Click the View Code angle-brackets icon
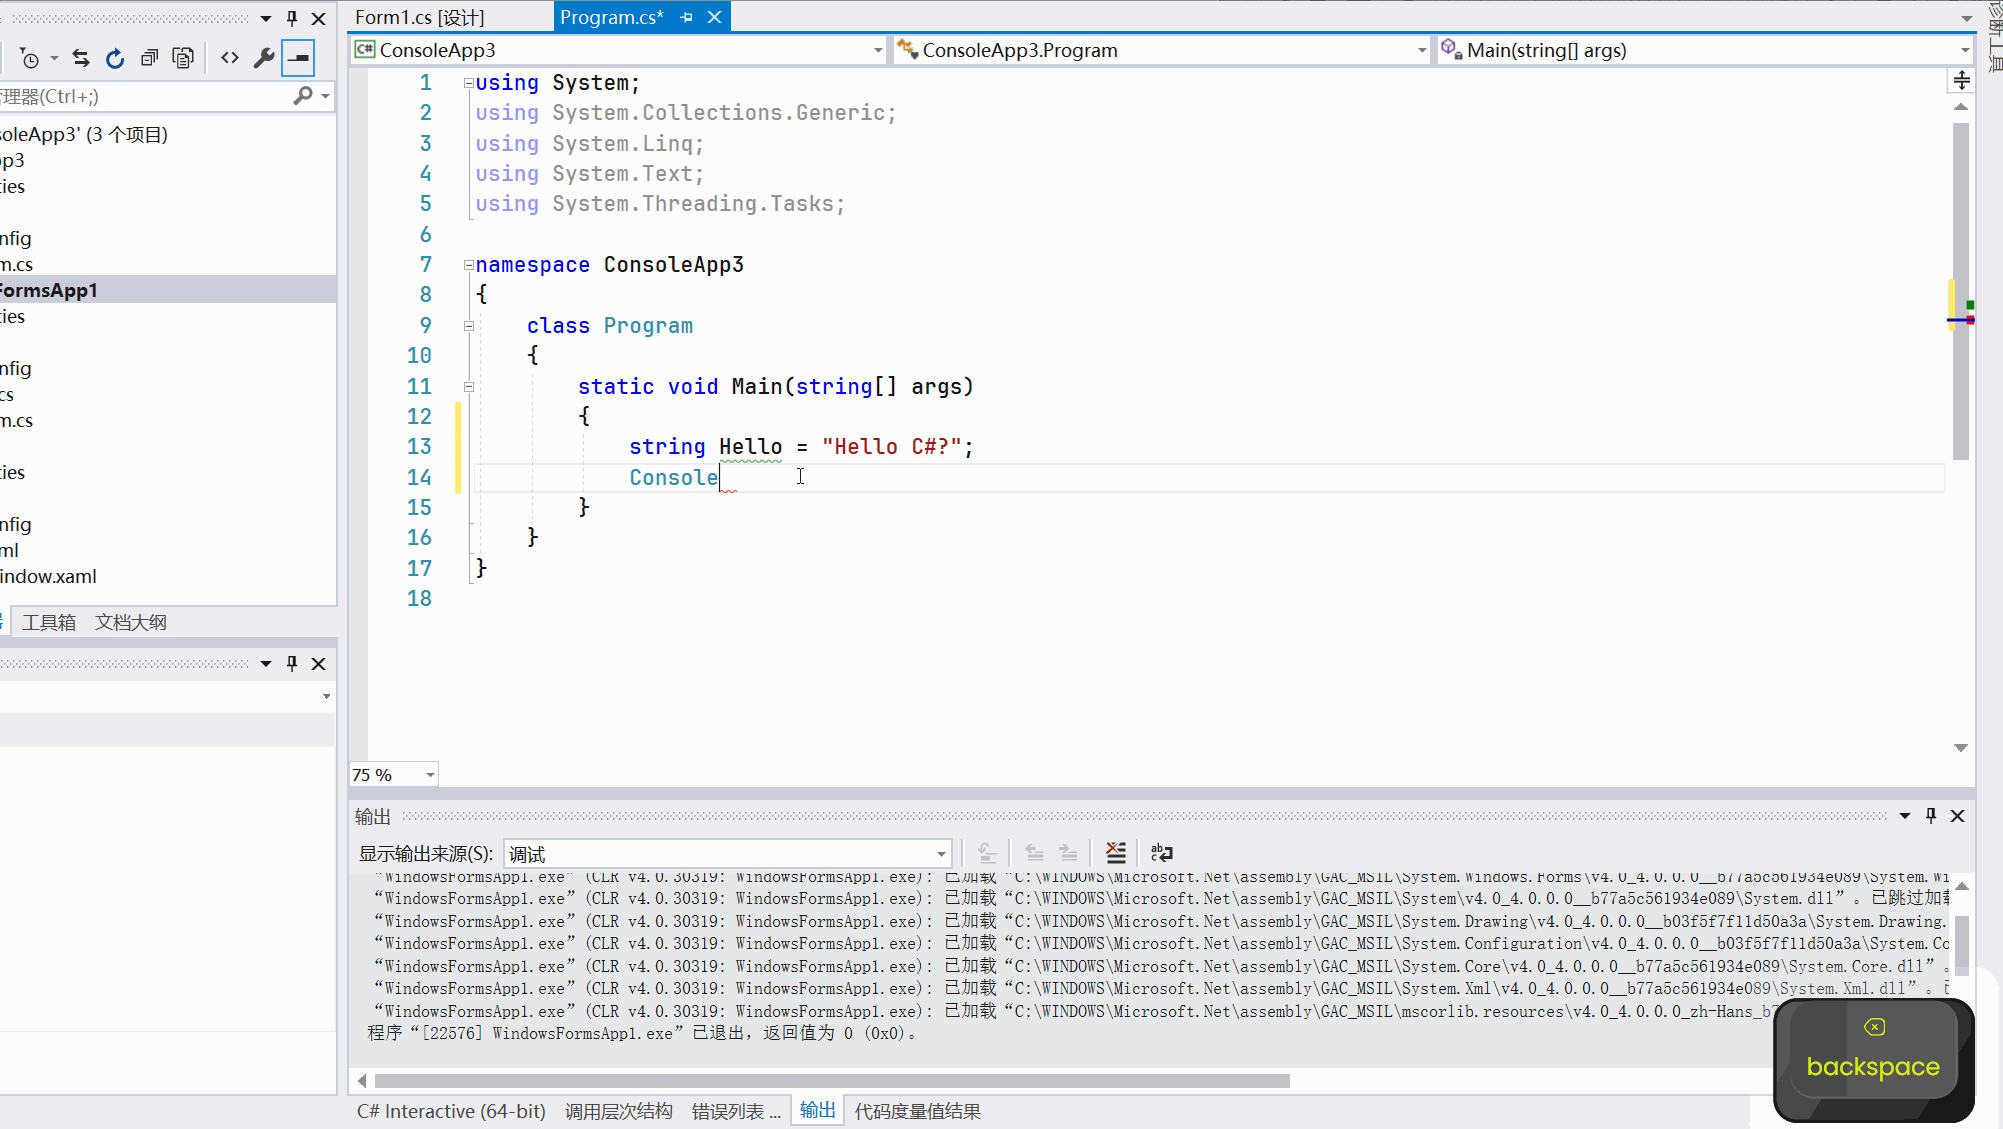This screenshot has width=2003, height=1129. click(x=230, y=58)
